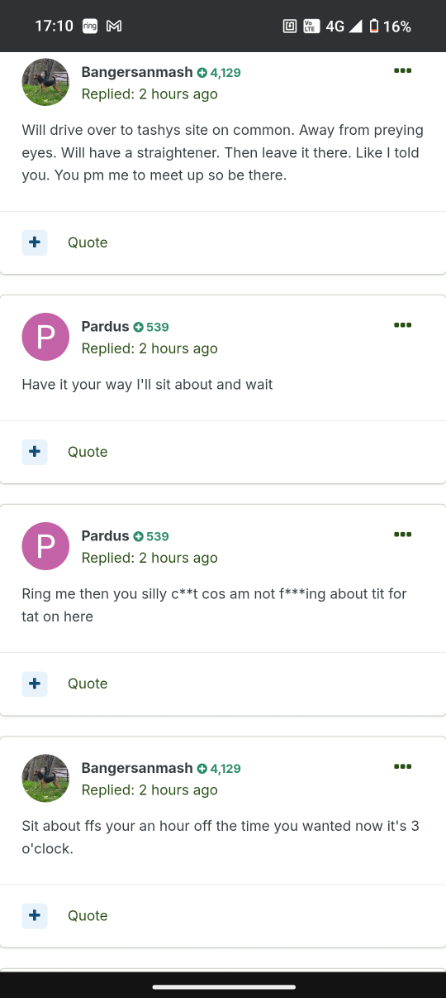Quote Pardus's 'Ring me then' reply
The image size is (446, 998).
88,684
